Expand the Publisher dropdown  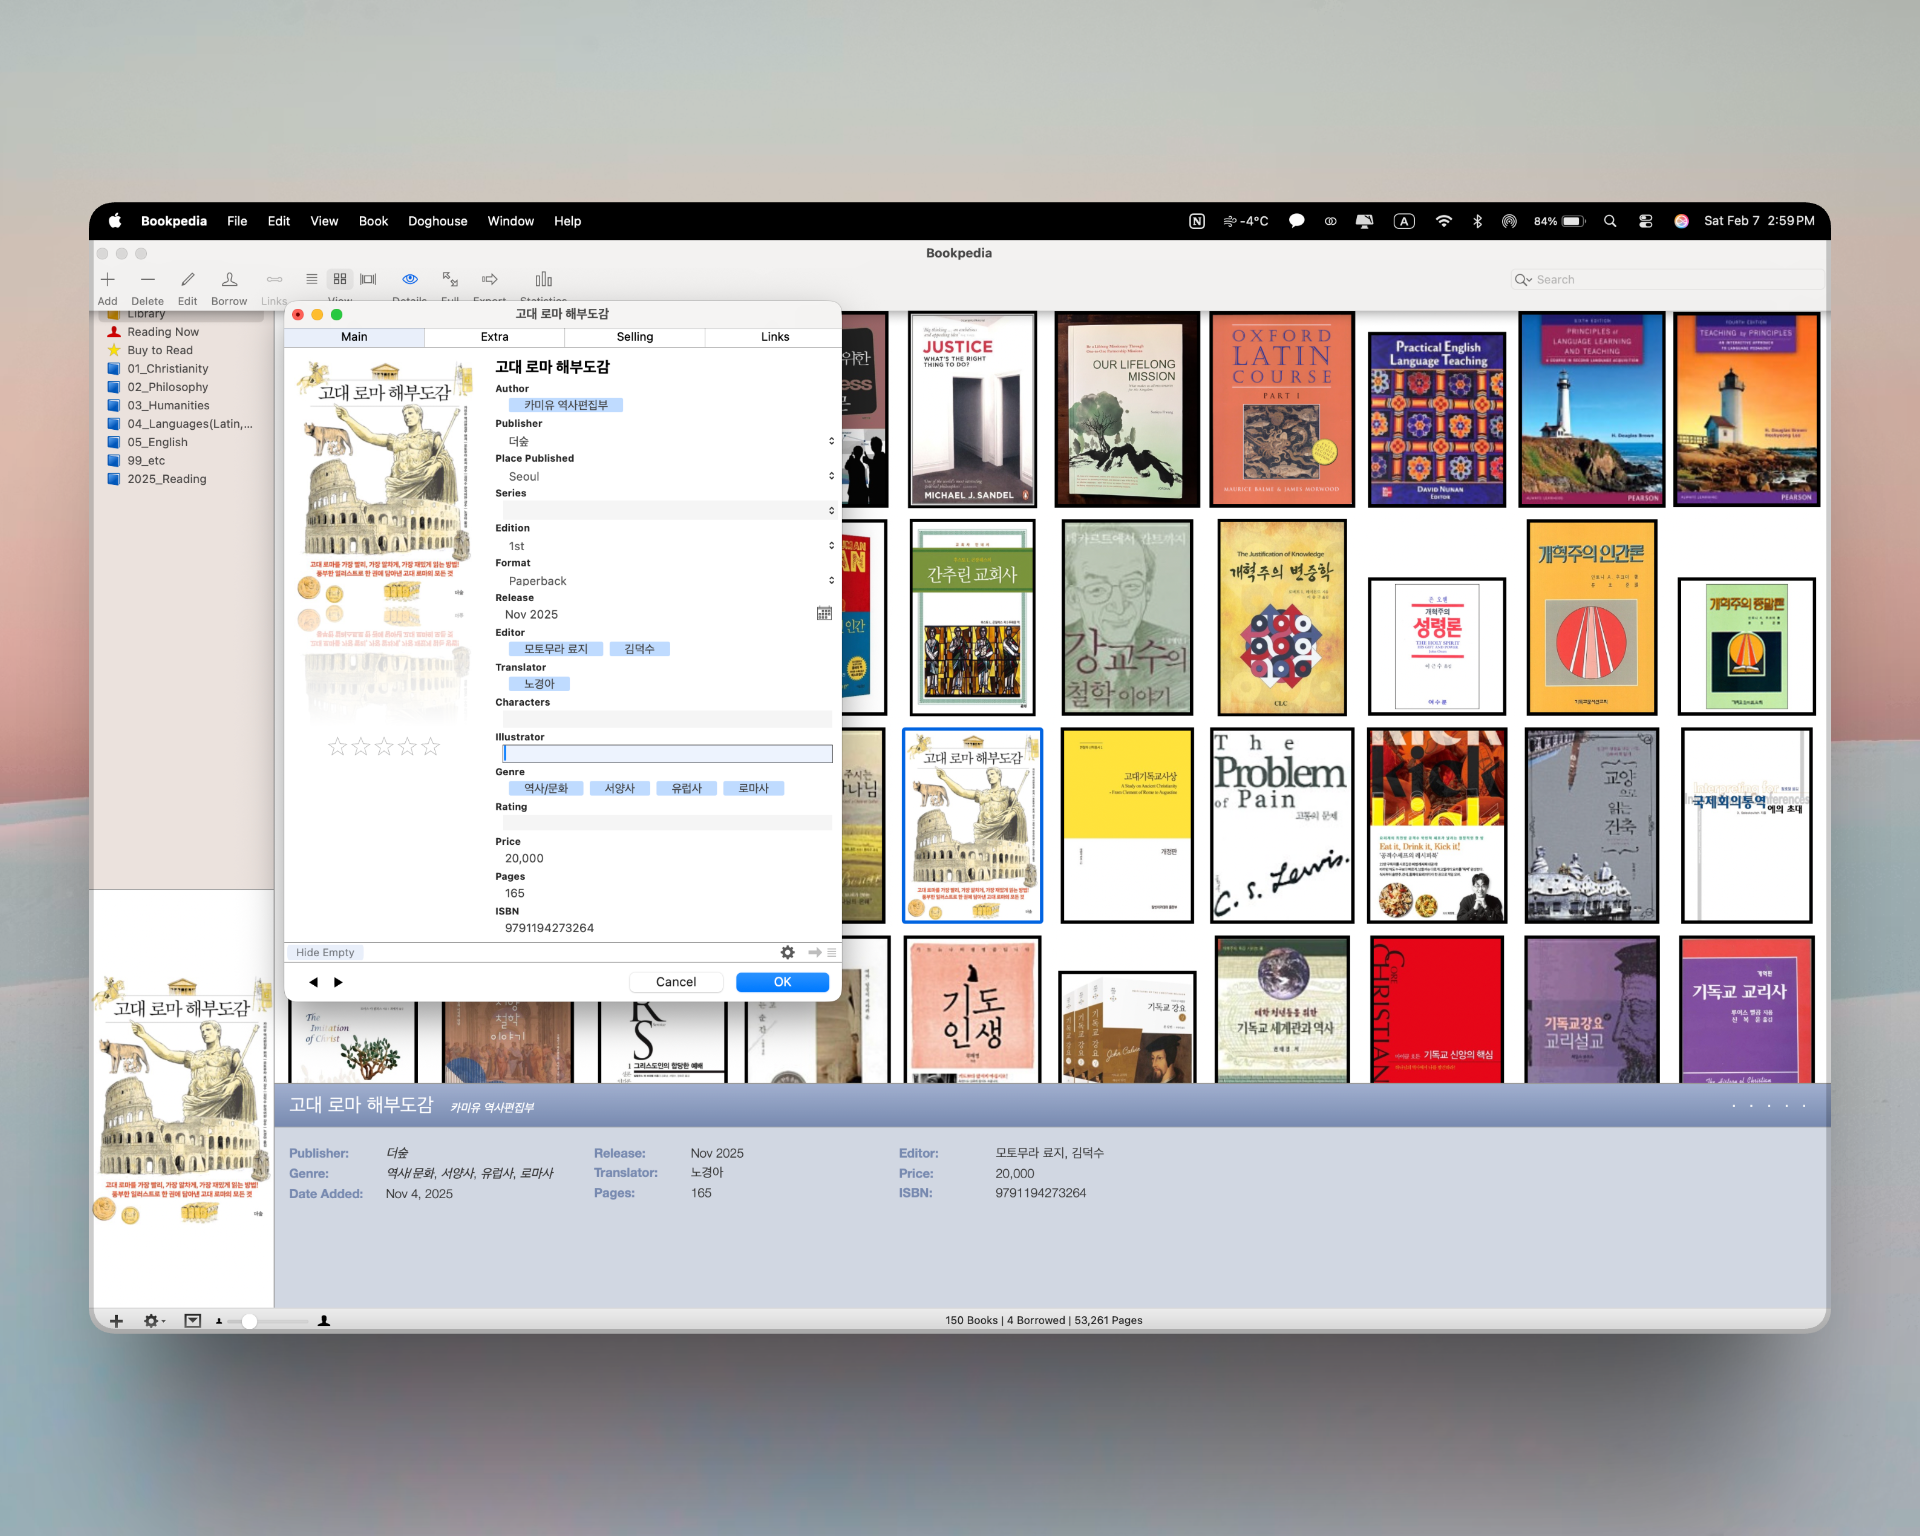[x=831, y=441]
